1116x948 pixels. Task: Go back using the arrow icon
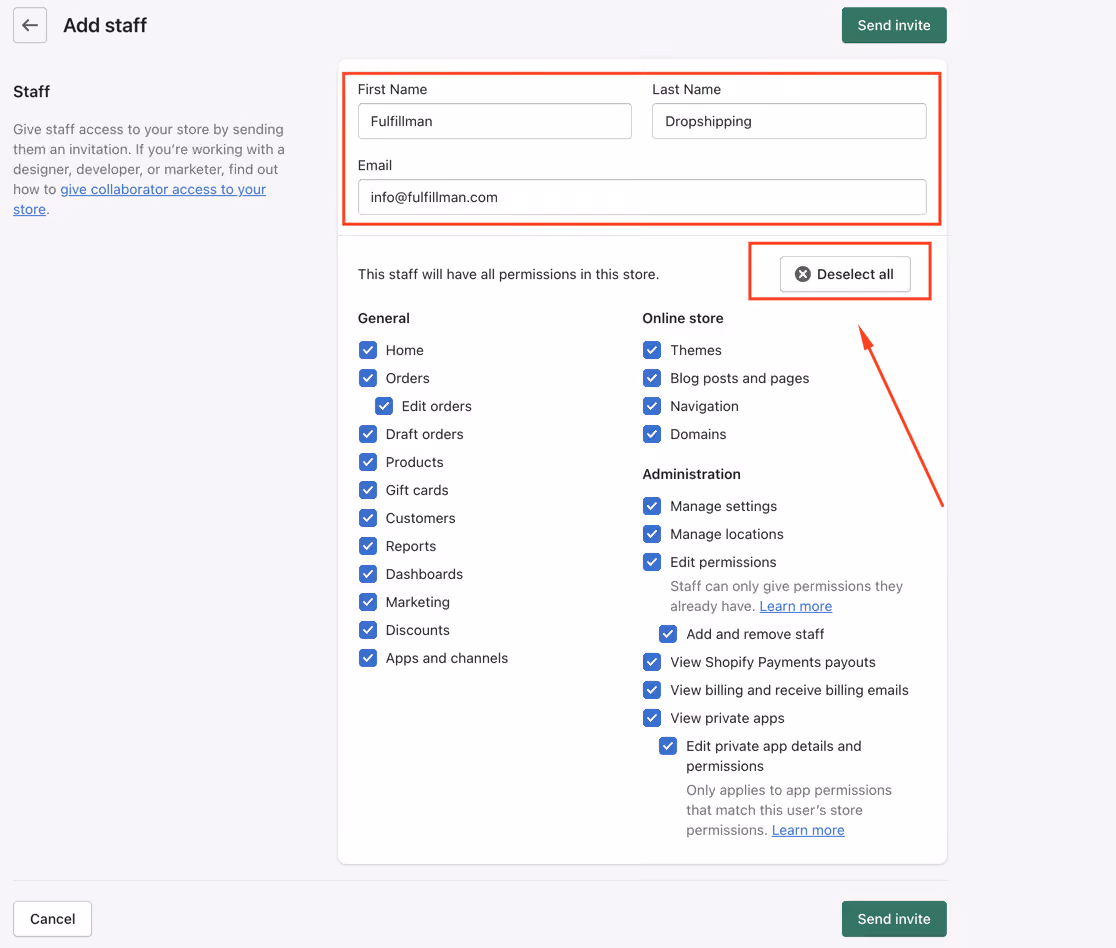[x=30, y=26]
